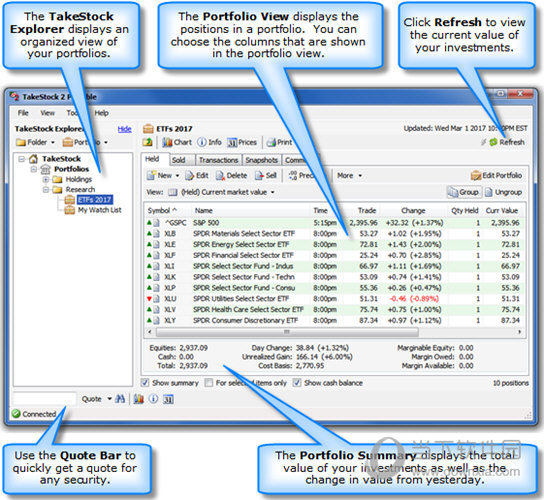The width and height of the screenshot is (544, 500).
Task: Click the quote bar symbol input field
Action: click(x=44, y=399)
